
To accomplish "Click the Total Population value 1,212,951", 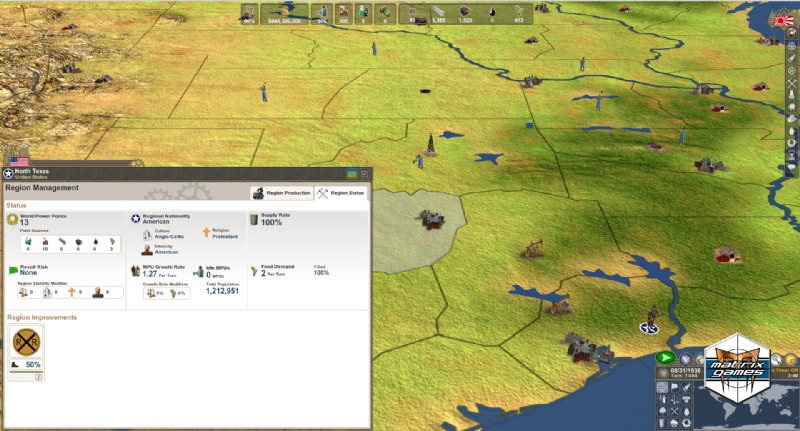I will pyautogui.click(x=222, y=291).
